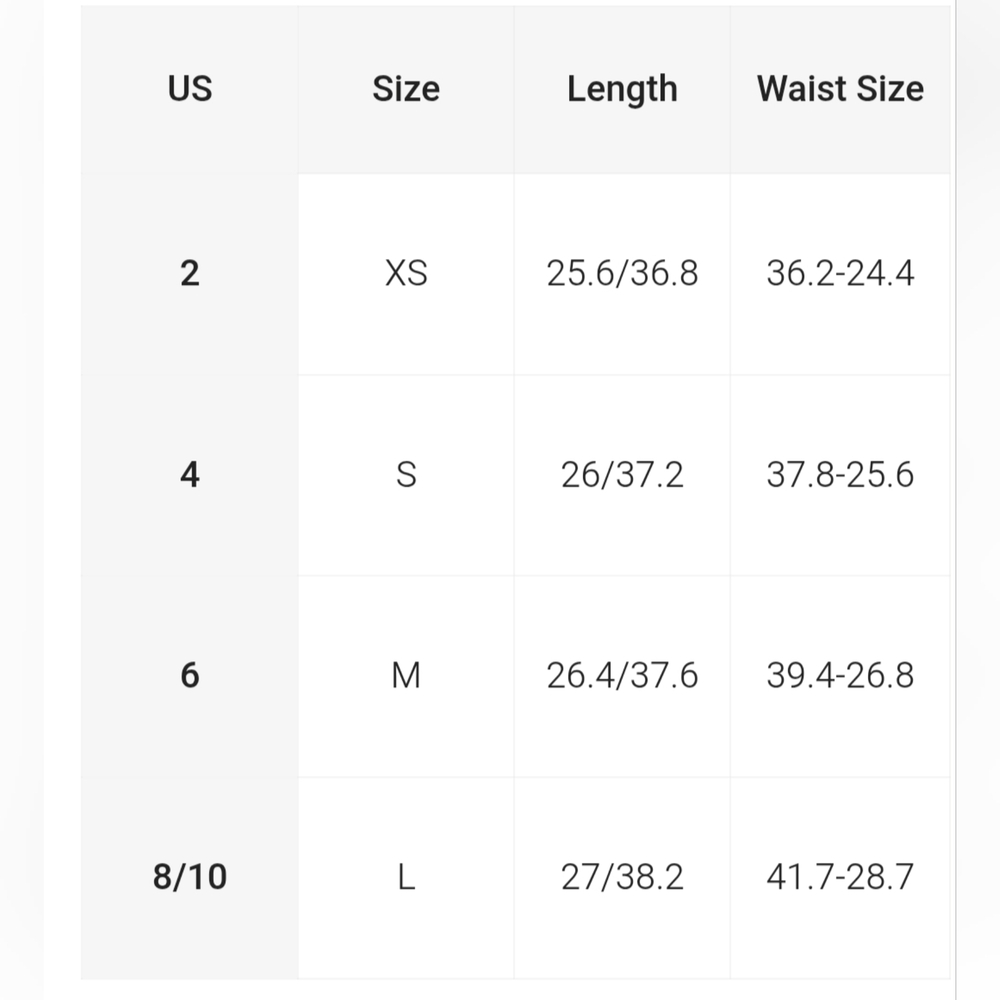Viewport: 1000px width, 1000px height.
Task: Select the 26.4/37.6 length value
Action: 622,675
